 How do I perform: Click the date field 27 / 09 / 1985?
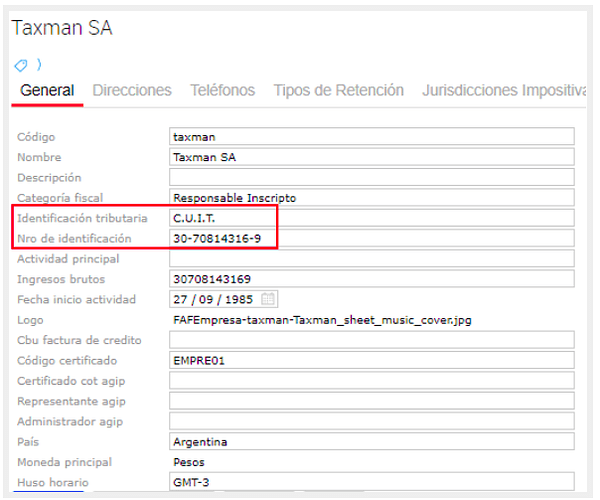click(x=223, y=299)
